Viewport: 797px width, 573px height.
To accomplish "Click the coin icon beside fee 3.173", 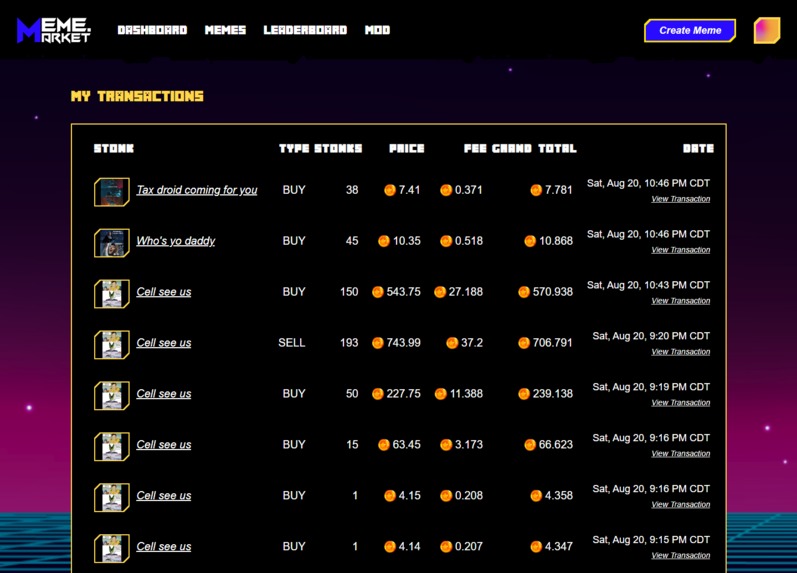I will (x=446, y=444).
